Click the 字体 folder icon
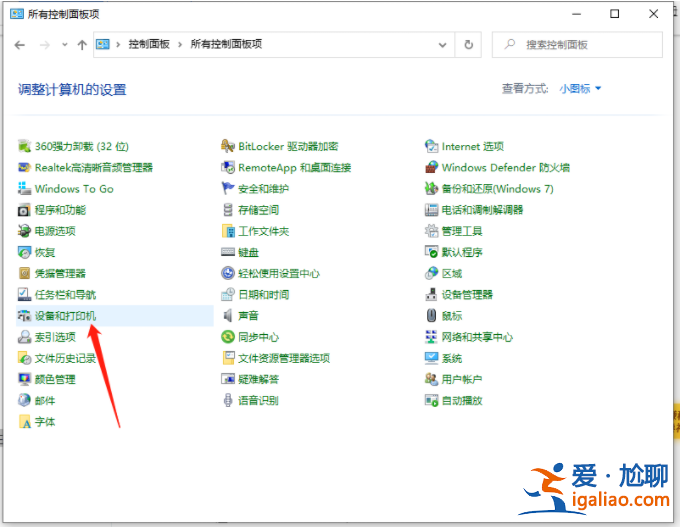This screenshot has height=527, width=682. tap(24, 422)
